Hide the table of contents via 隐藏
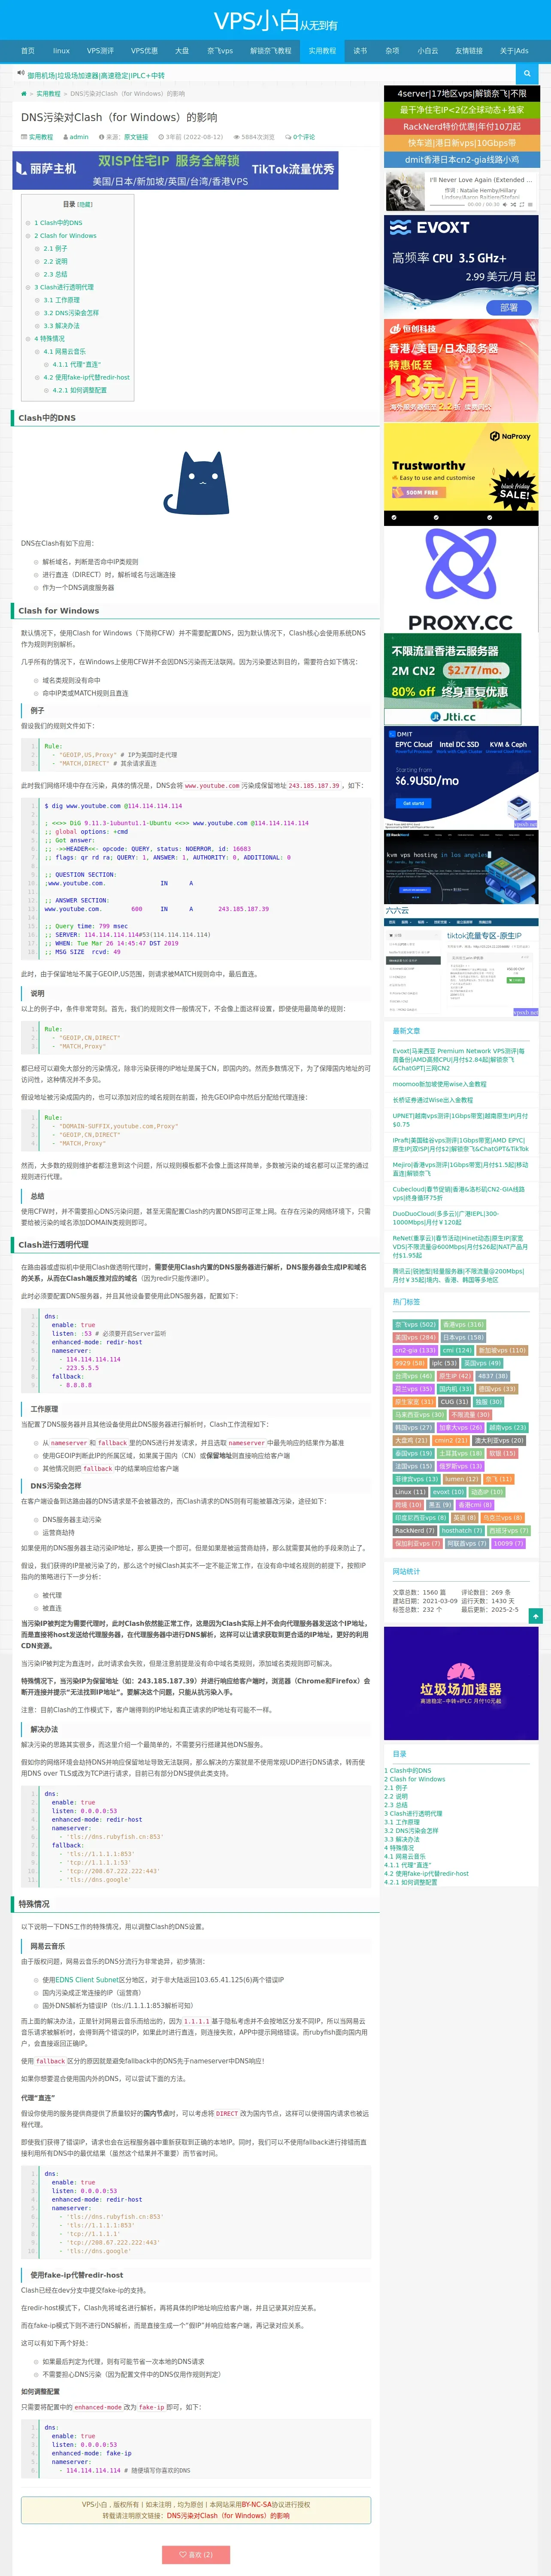 (86, 204)
